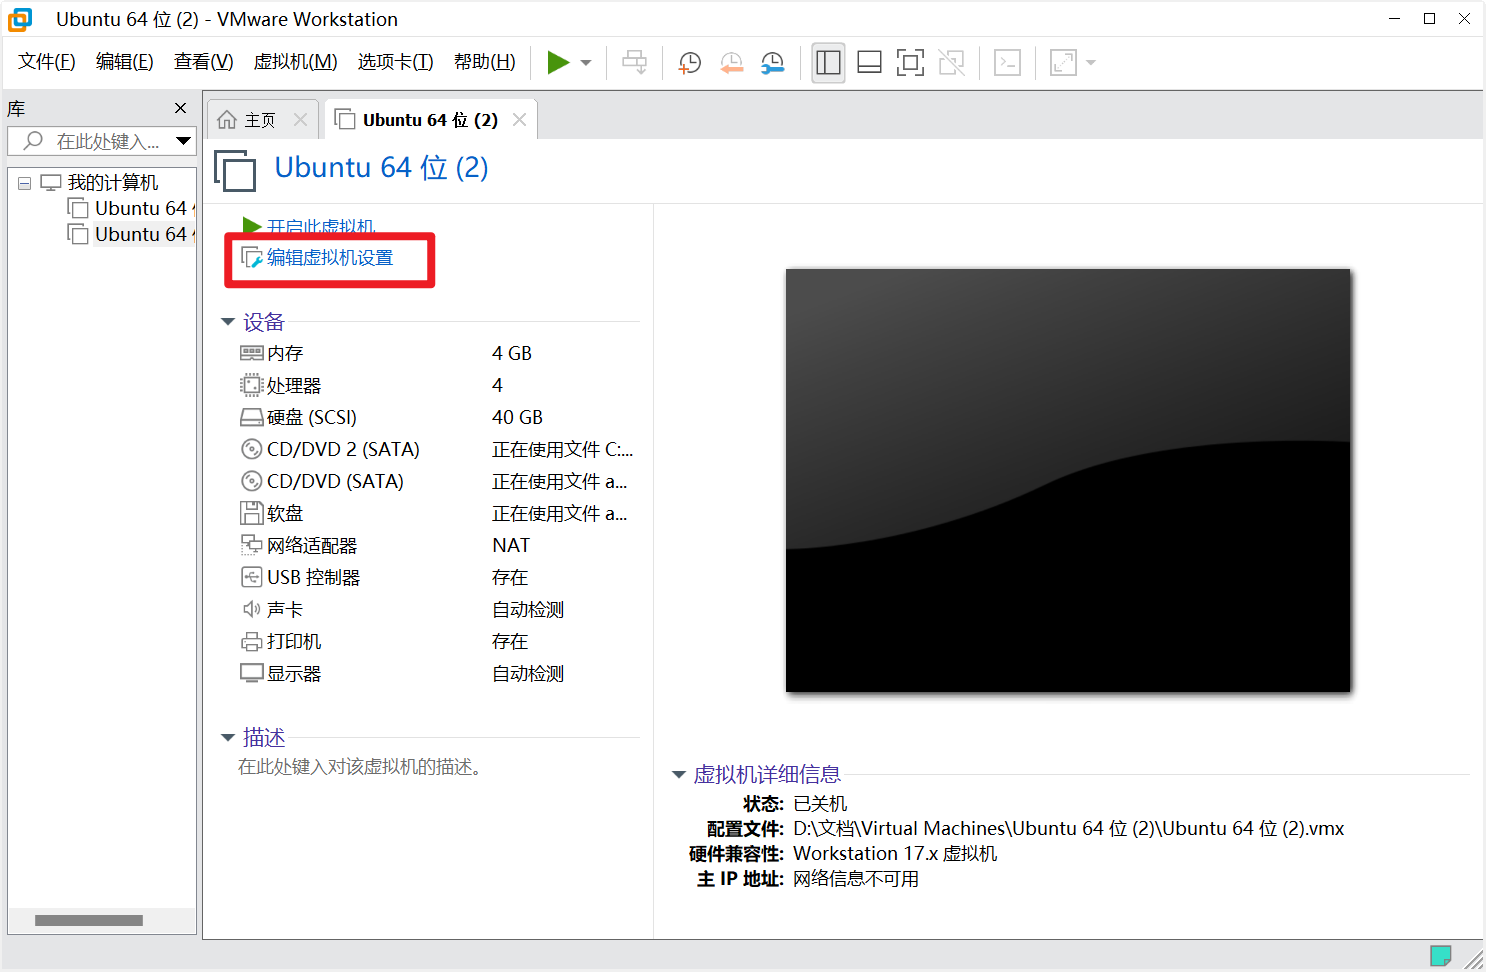Image resolution: width=1486 pixels, height=972 pixels.
Task: Open the snapshot manager icon
Action: pos(772,63)
